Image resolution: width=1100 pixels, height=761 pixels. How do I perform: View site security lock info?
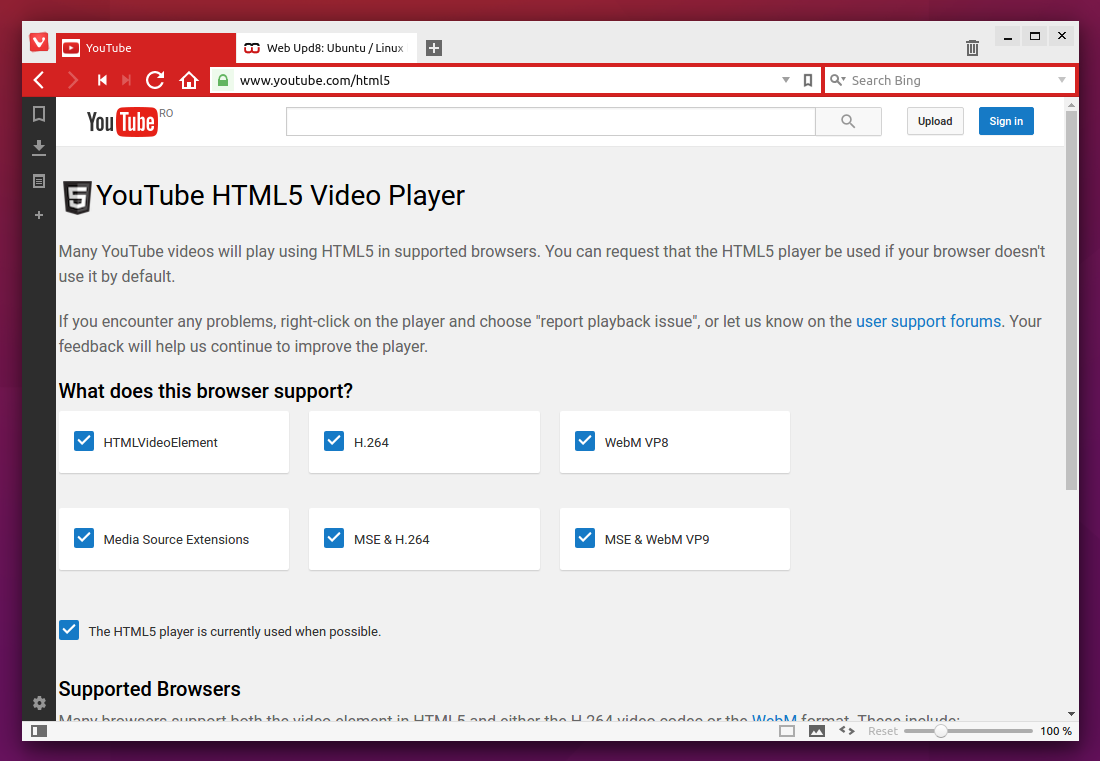(222, 80)
